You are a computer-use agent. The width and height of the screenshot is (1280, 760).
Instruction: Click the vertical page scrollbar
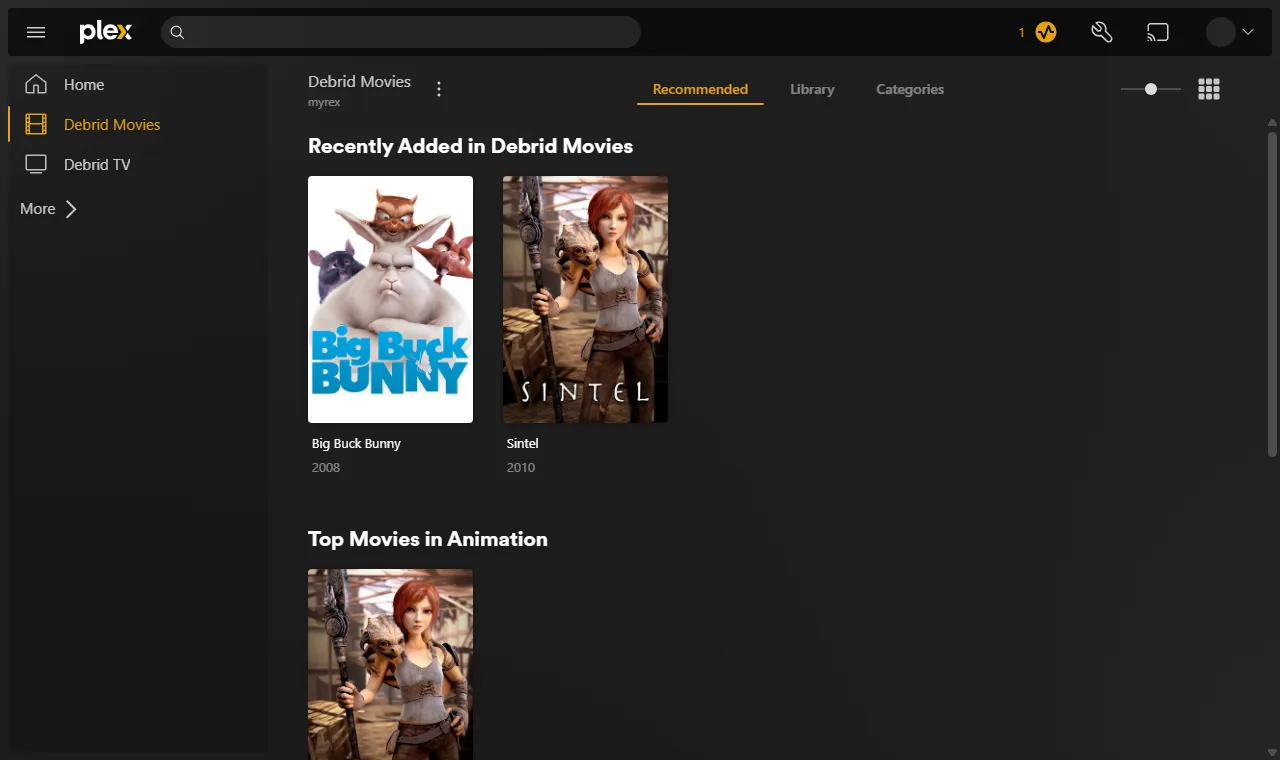[1272, 293]
